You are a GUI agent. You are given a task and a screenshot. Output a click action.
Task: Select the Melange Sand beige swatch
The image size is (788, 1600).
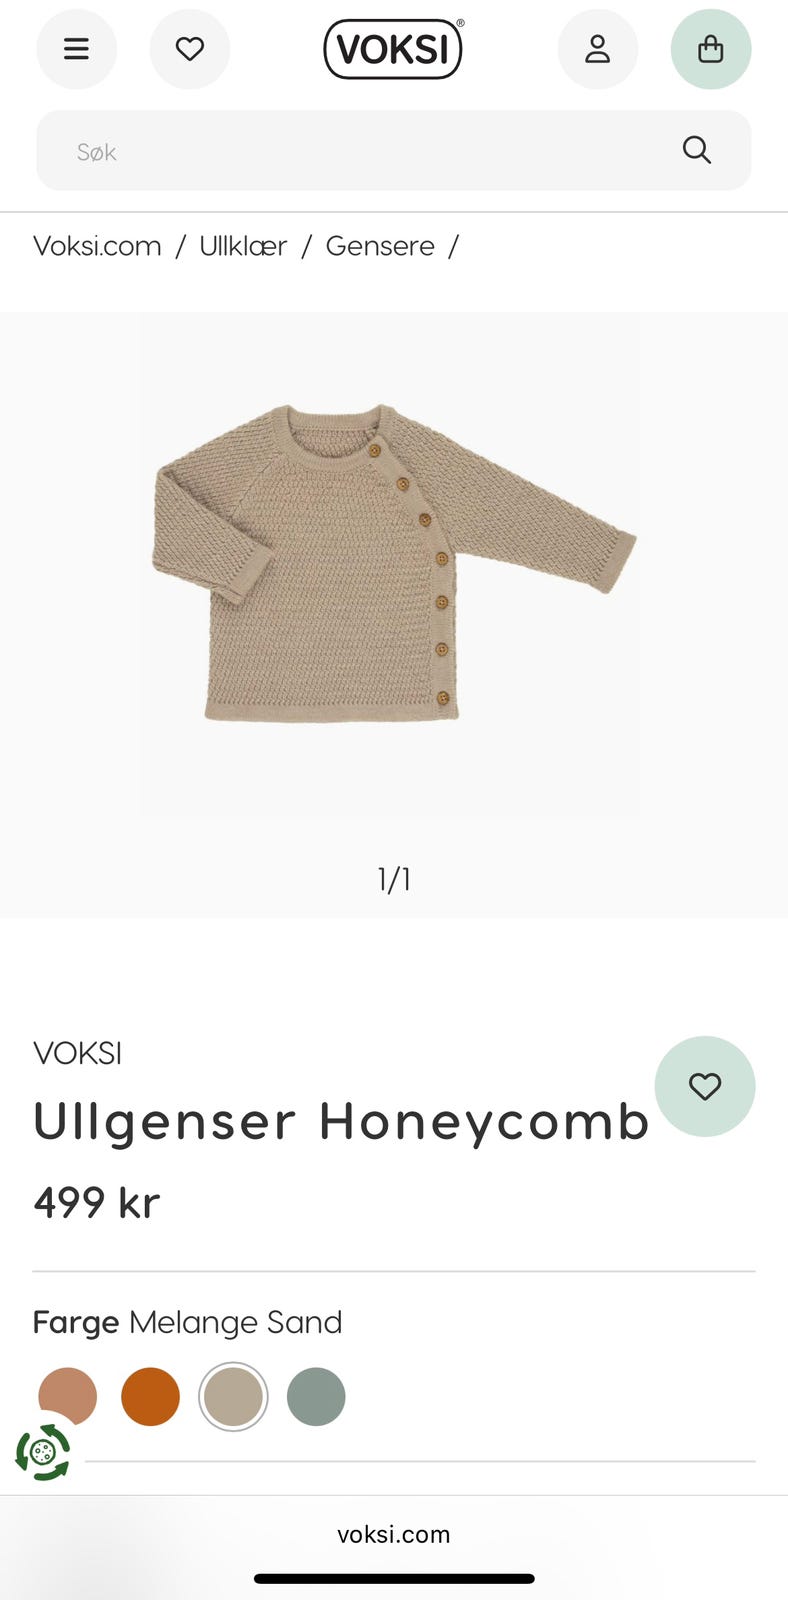(x=233, y=1397)
